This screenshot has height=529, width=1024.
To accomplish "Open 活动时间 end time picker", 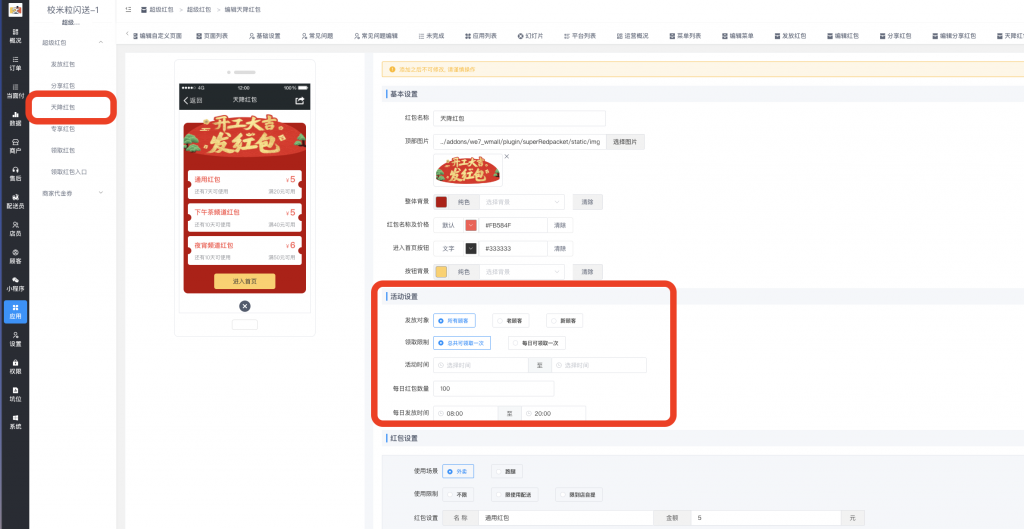I will pyautogui.click(x=599, y=365).
